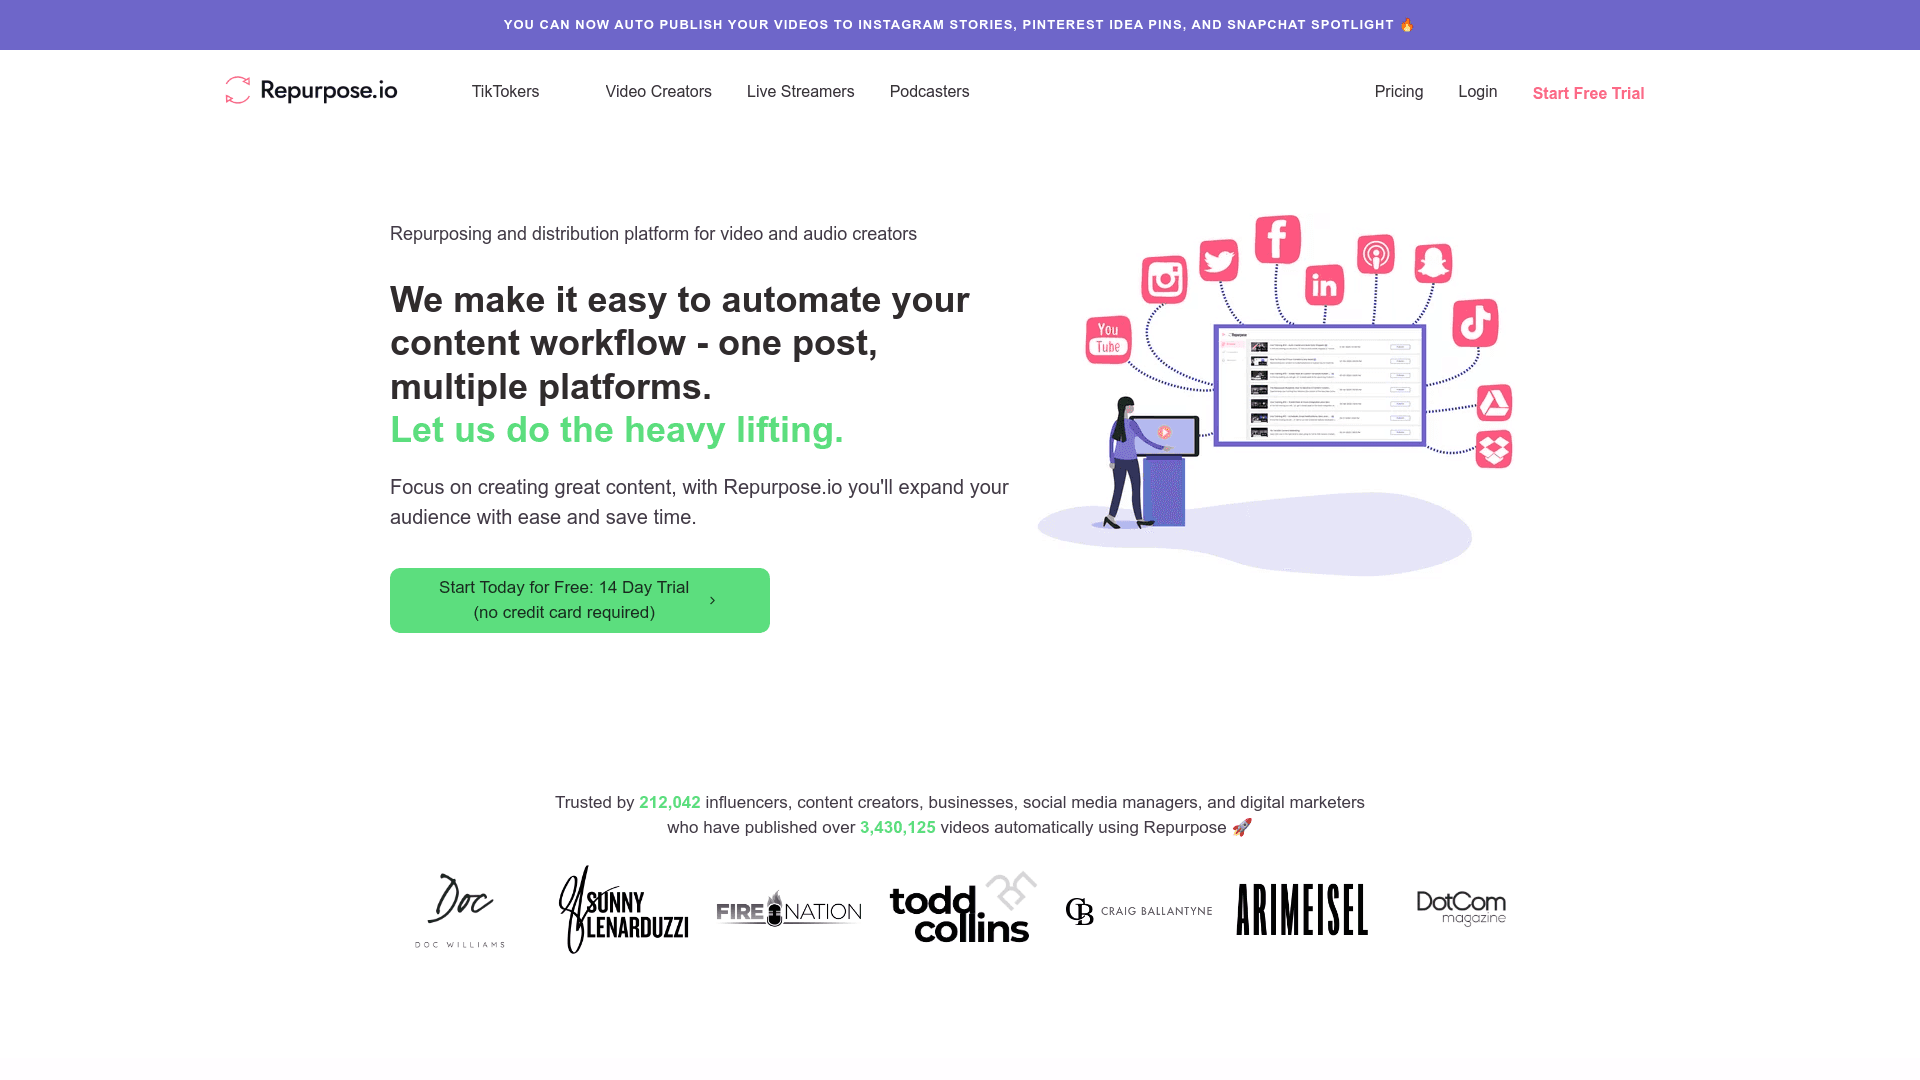Image resolution: width=1920 pixels, height=1080 pixels.
Task: Click the Snapchat icon in hero image
Action: [x=1433, y=261]
